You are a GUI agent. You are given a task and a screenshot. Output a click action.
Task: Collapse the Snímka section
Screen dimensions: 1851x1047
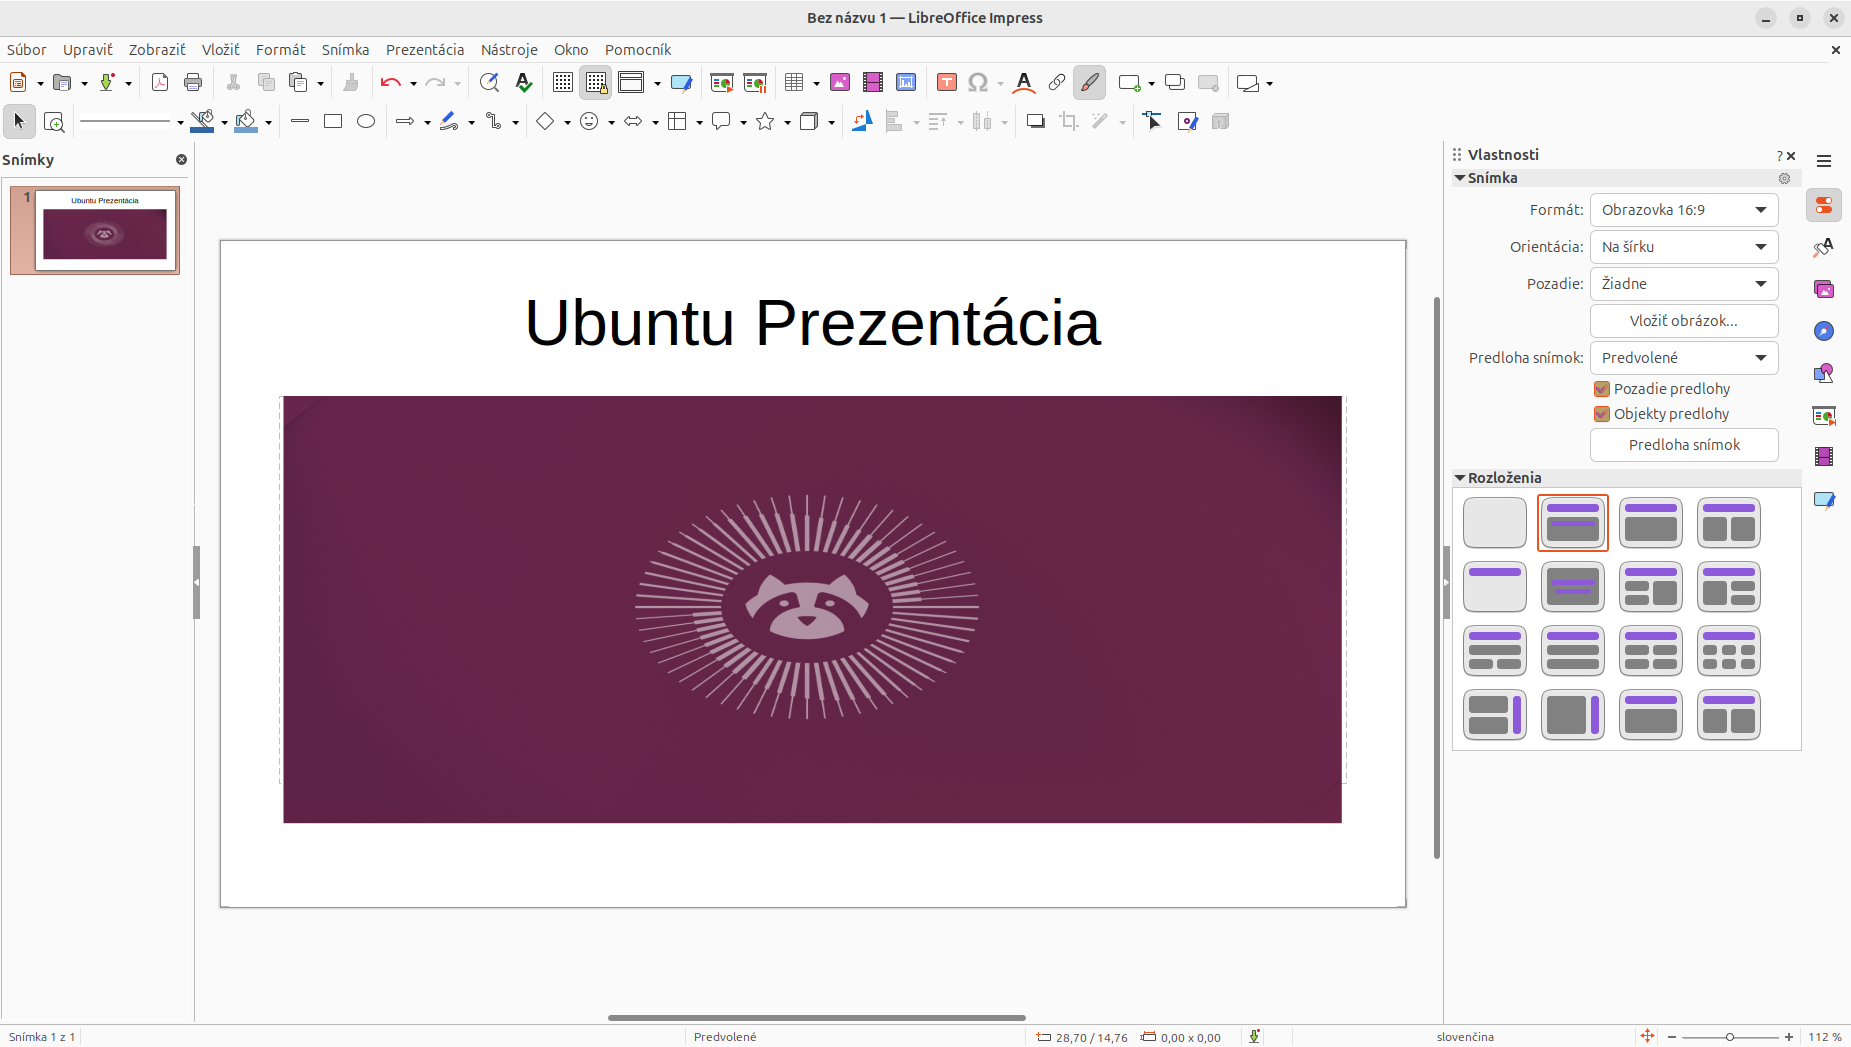(1460, 178)
